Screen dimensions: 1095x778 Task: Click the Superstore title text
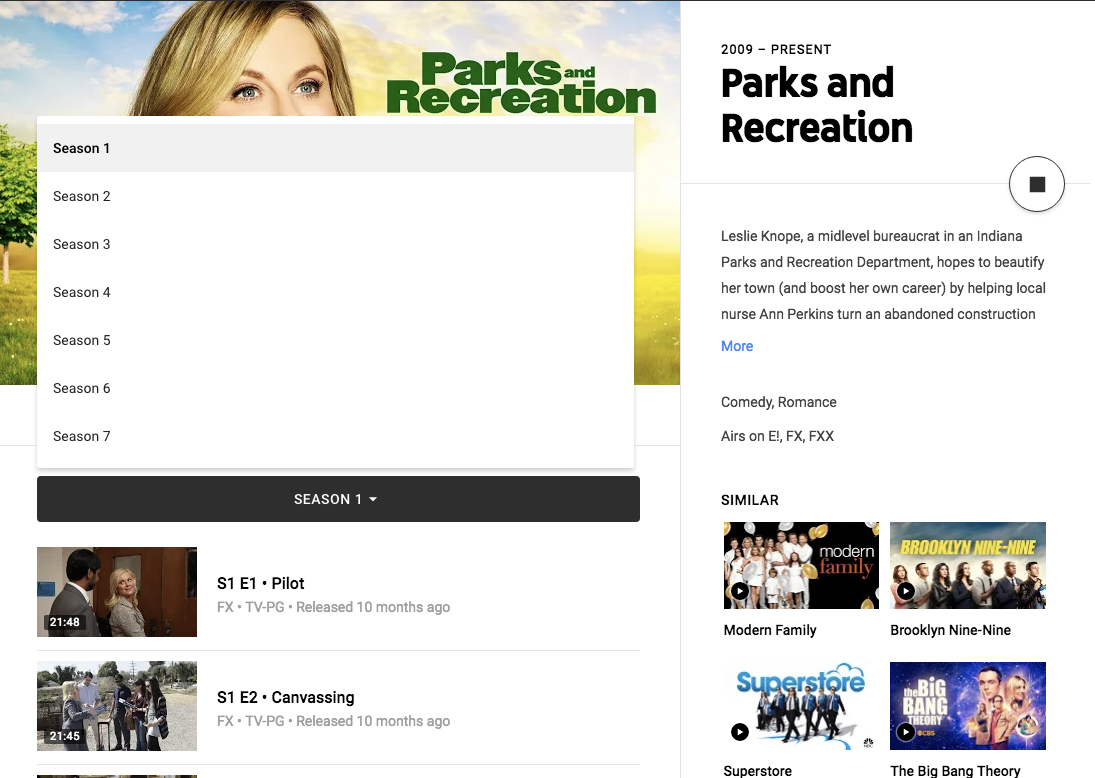(x=758, y=770)
